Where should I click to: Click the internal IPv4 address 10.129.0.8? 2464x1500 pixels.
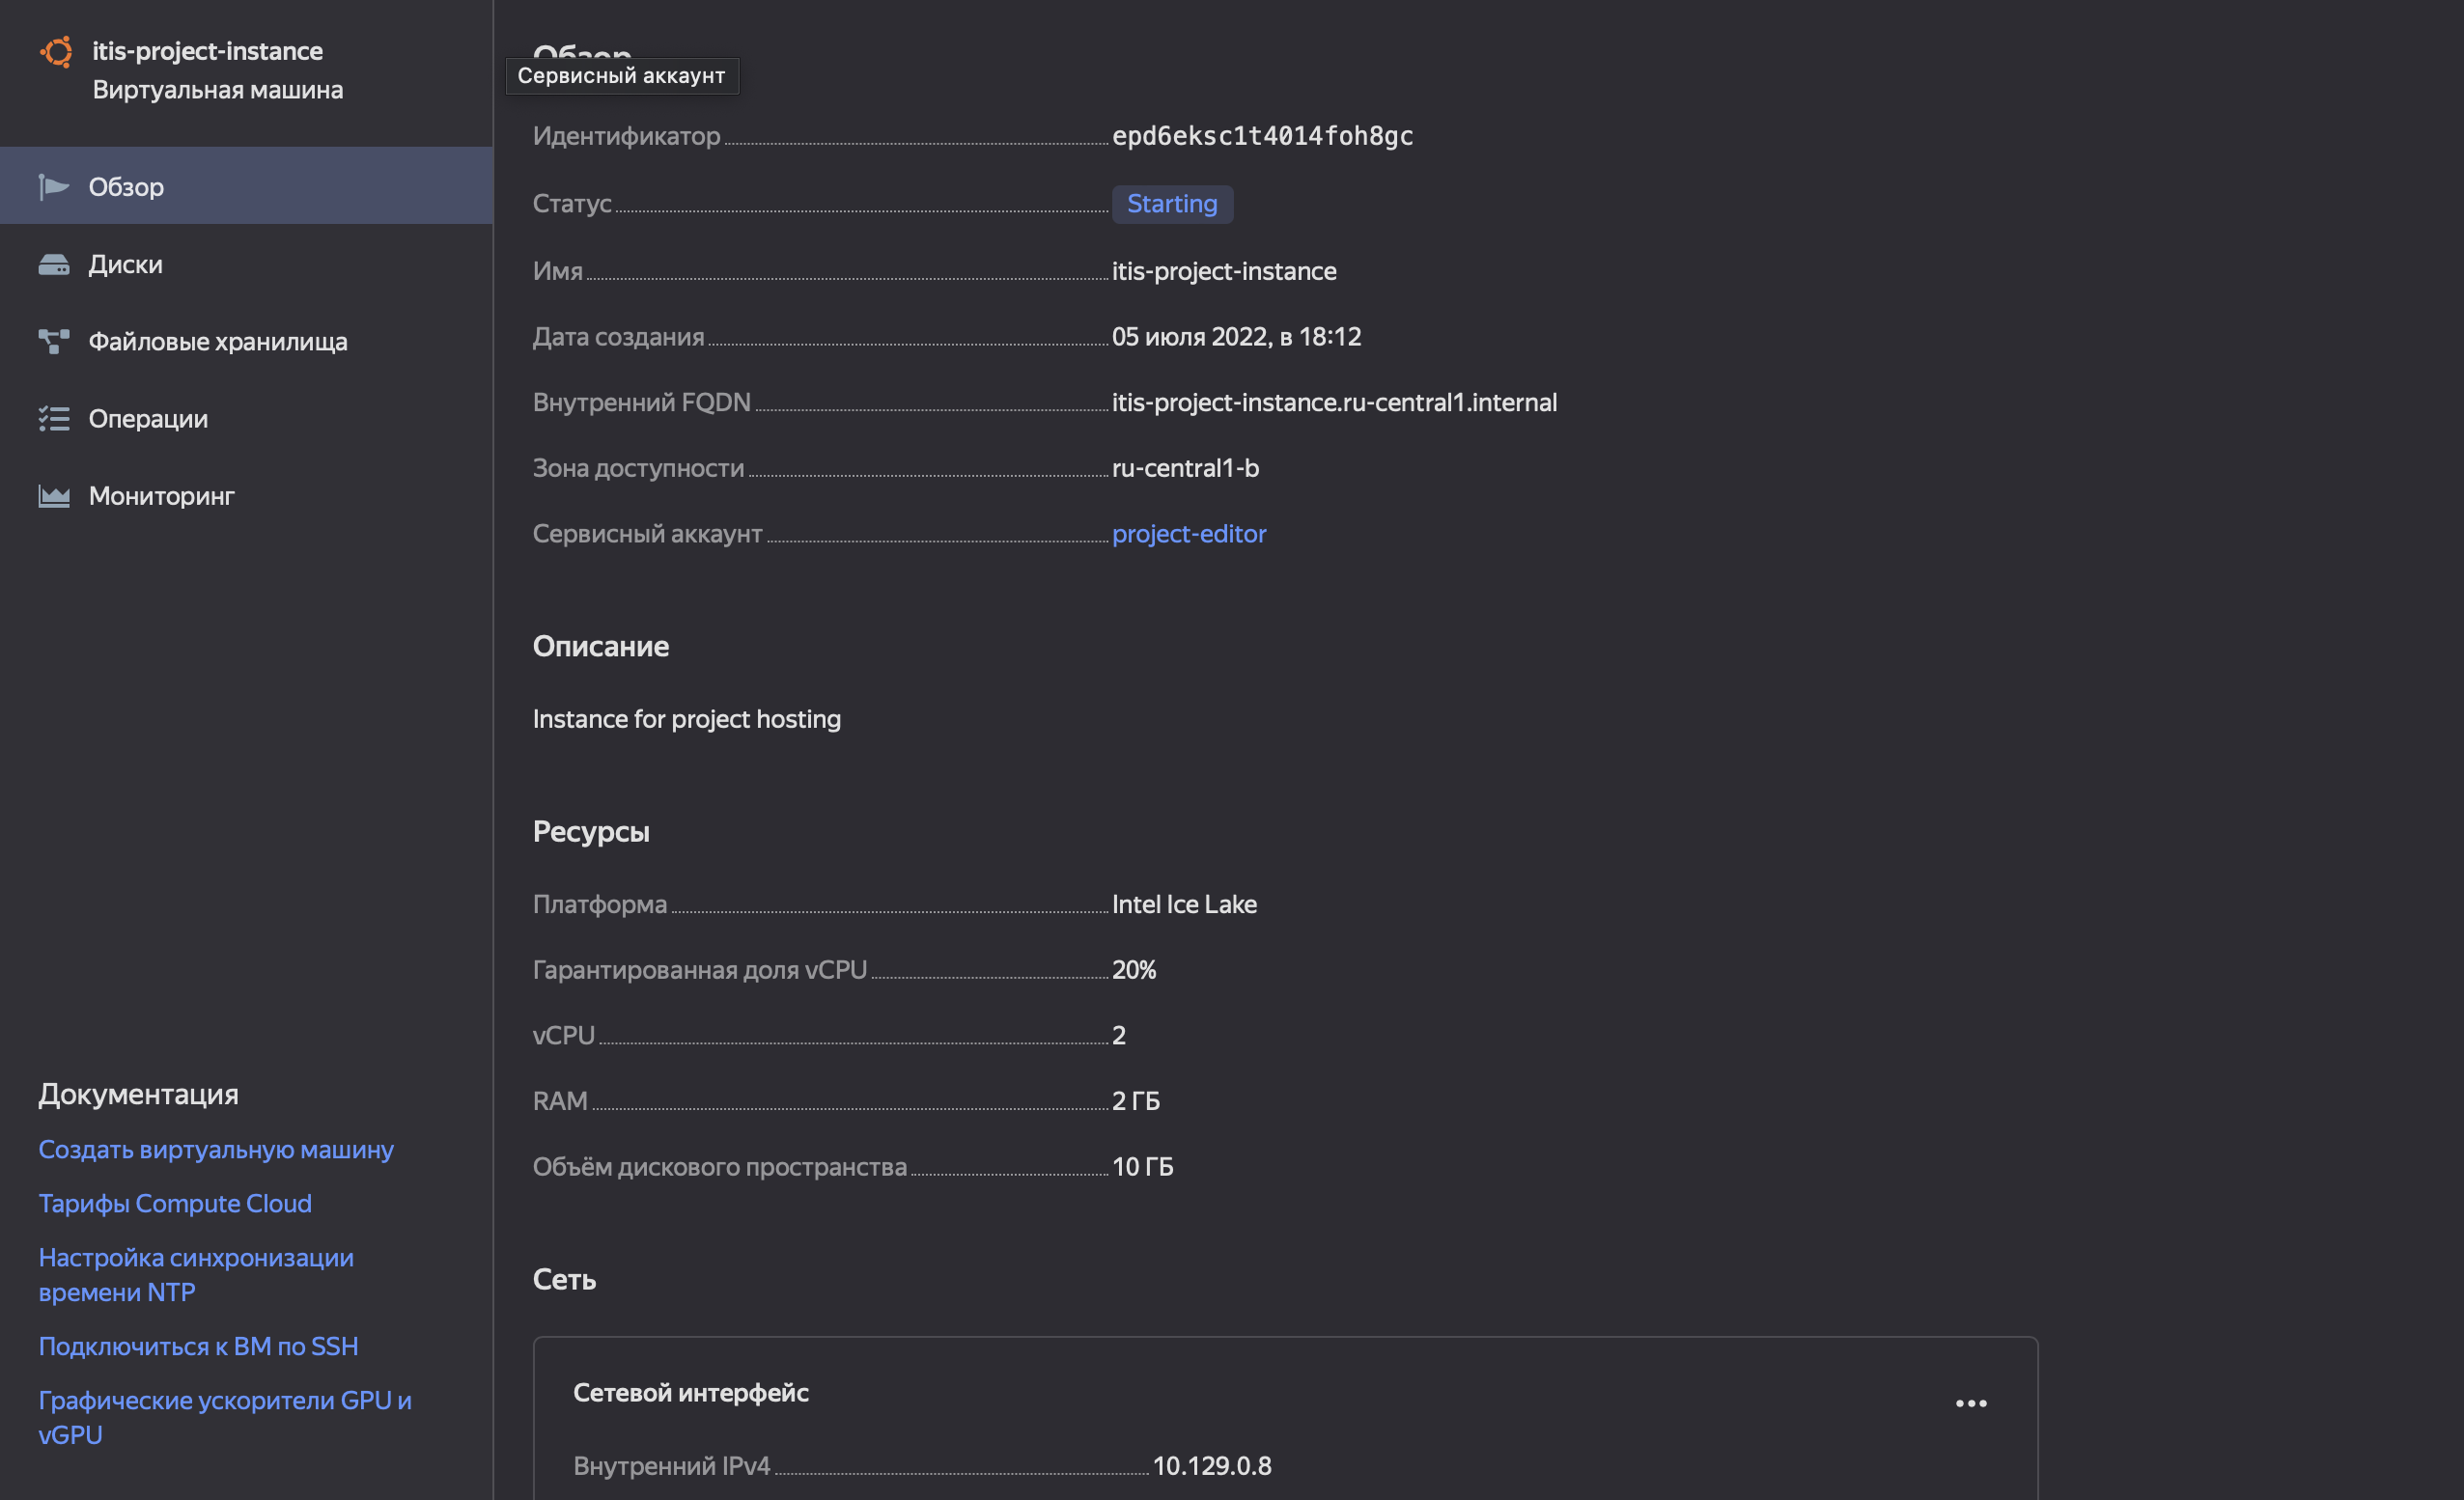coord(1212,1466)
